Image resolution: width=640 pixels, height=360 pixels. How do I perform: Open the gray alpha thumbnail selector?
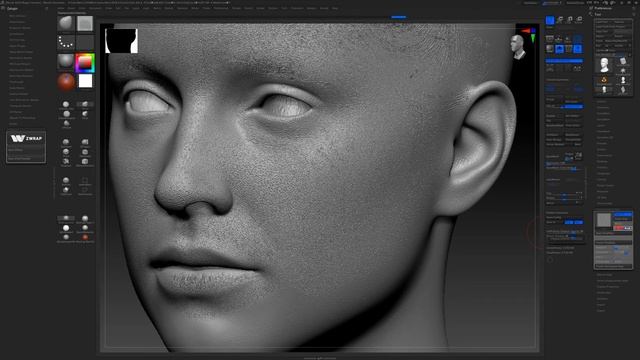(x=85, y=23)
